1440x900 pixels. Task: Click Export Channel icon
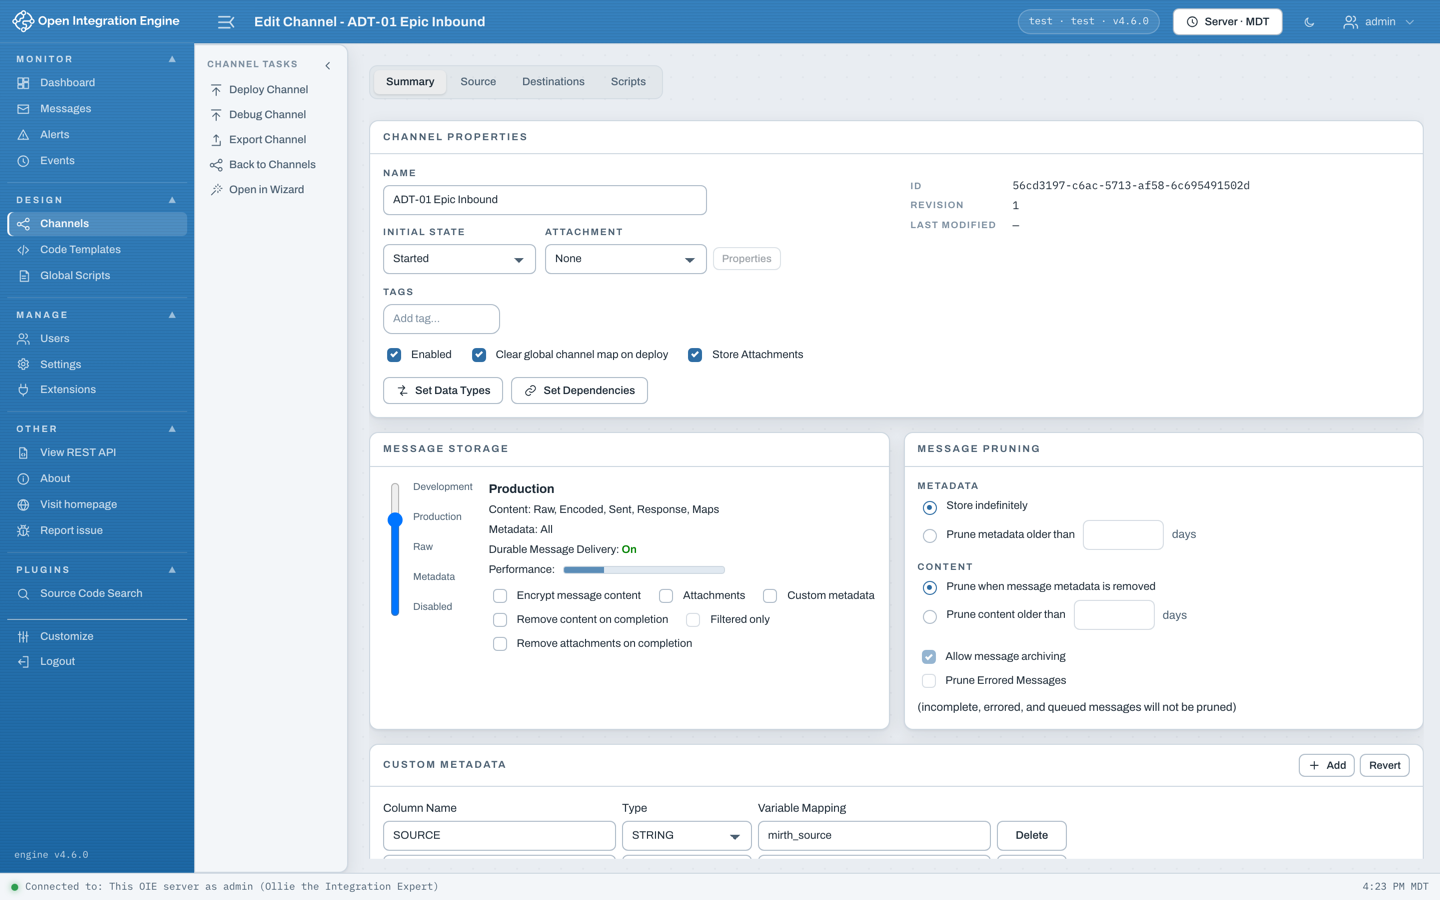[216, 140]
